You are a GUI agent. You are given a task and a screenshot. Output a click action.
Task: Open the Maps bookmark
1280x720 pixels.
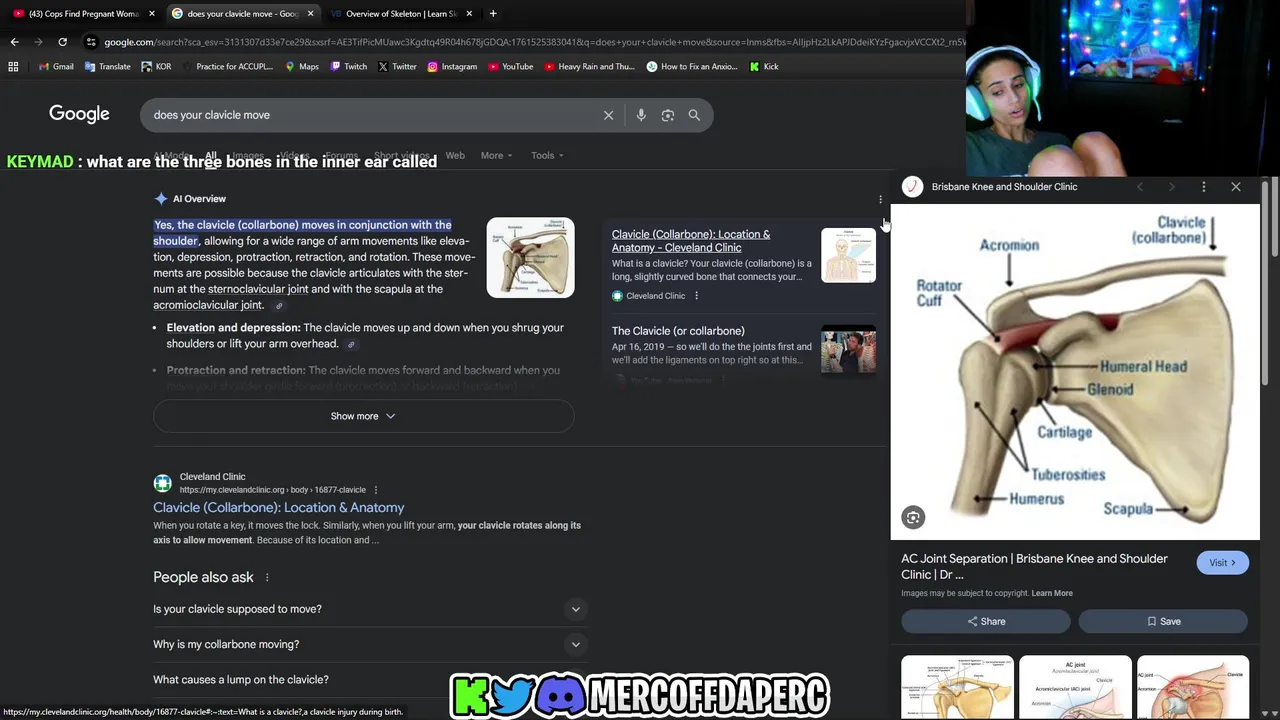tap(302, 67)
